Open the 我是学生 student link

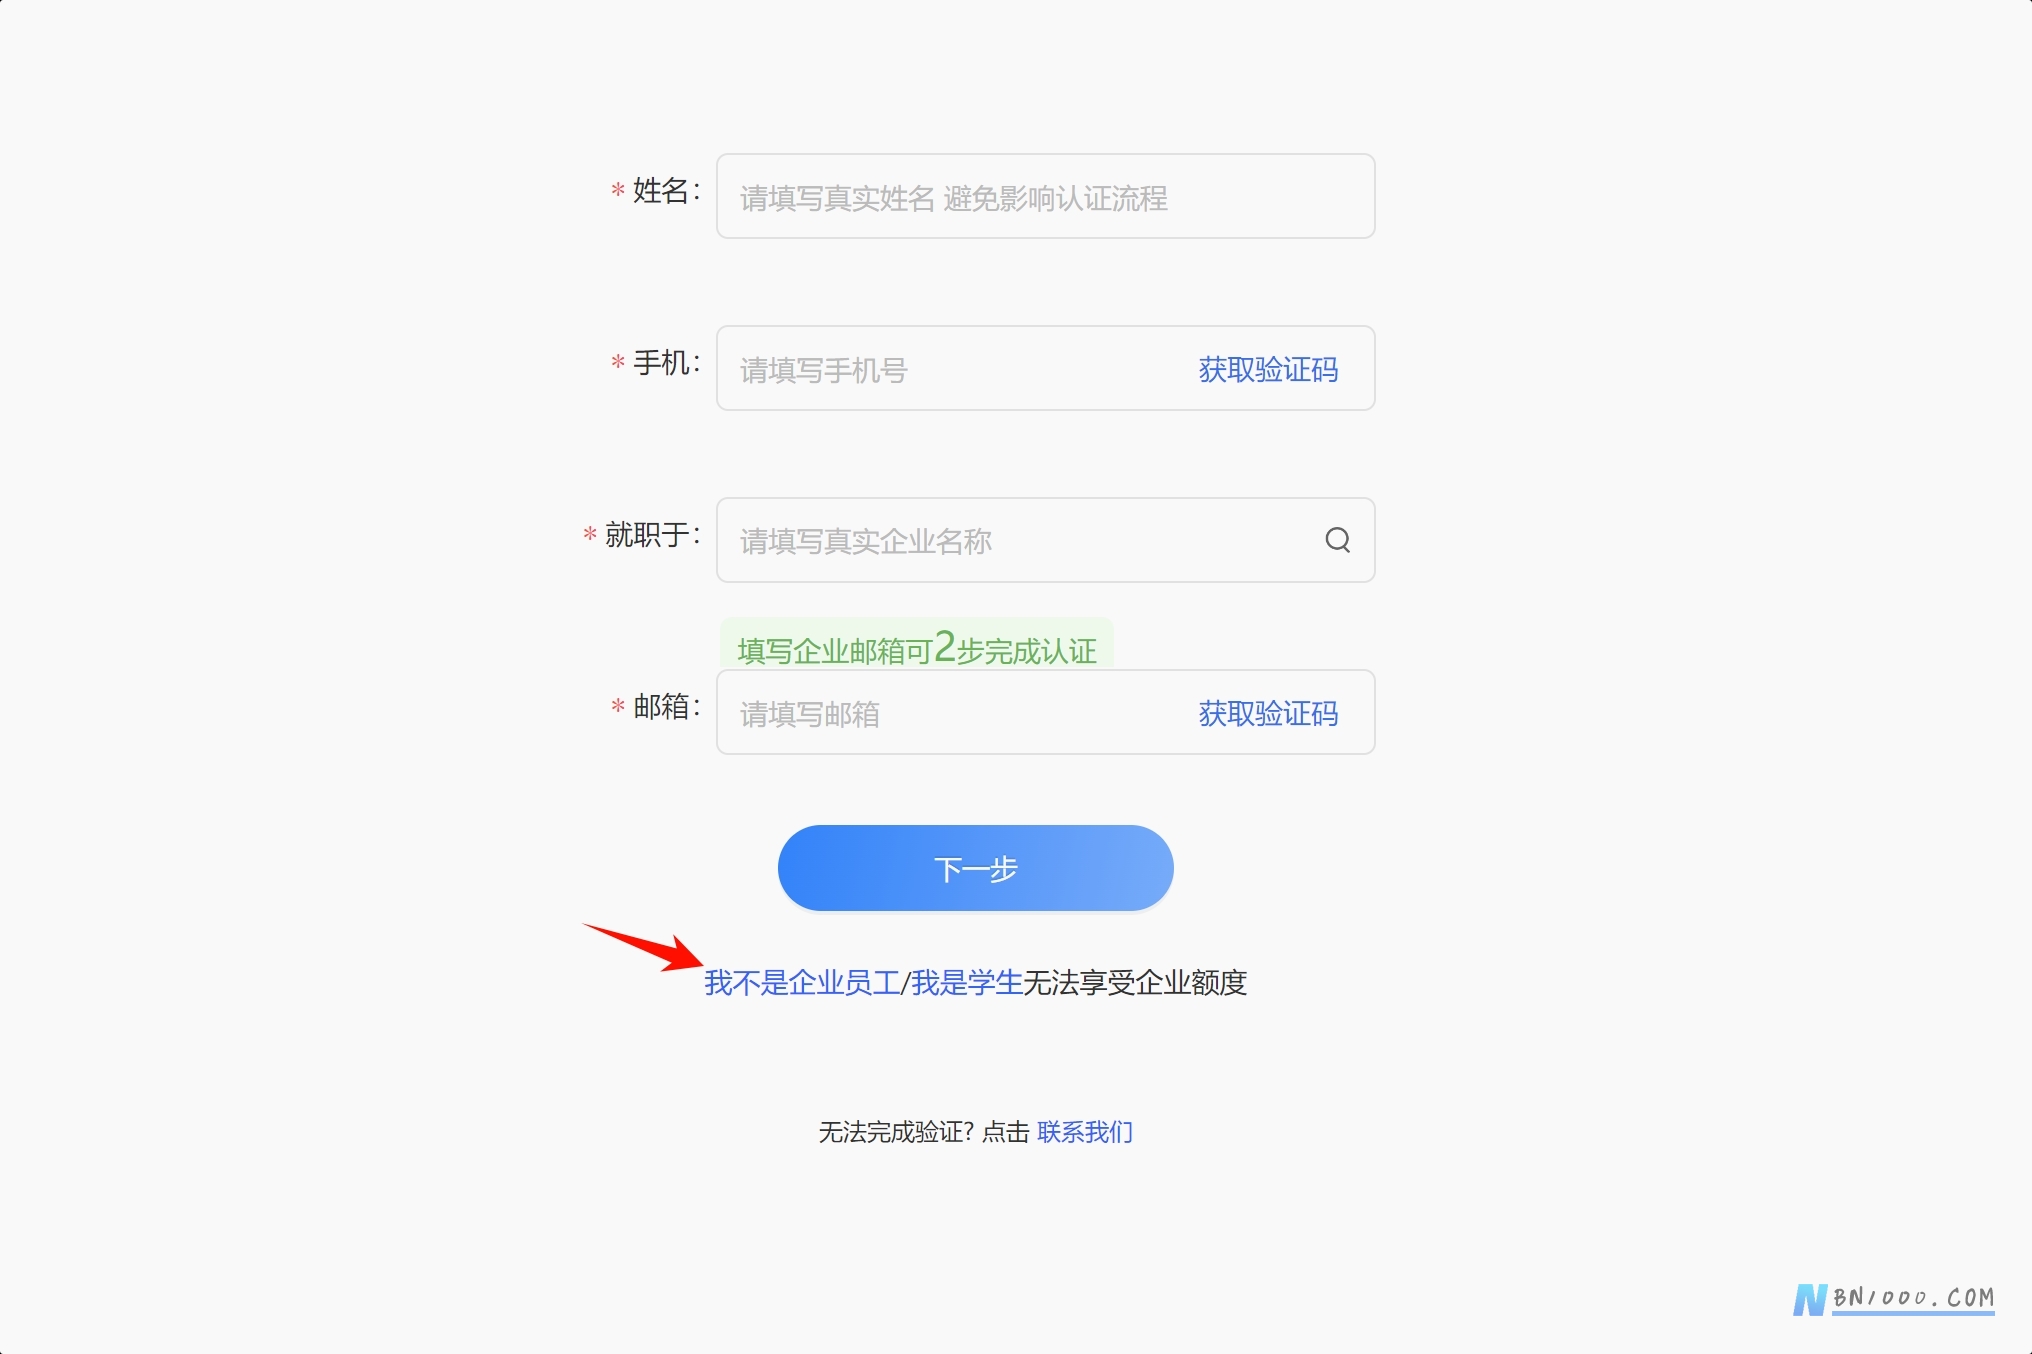tap(966, 982)
